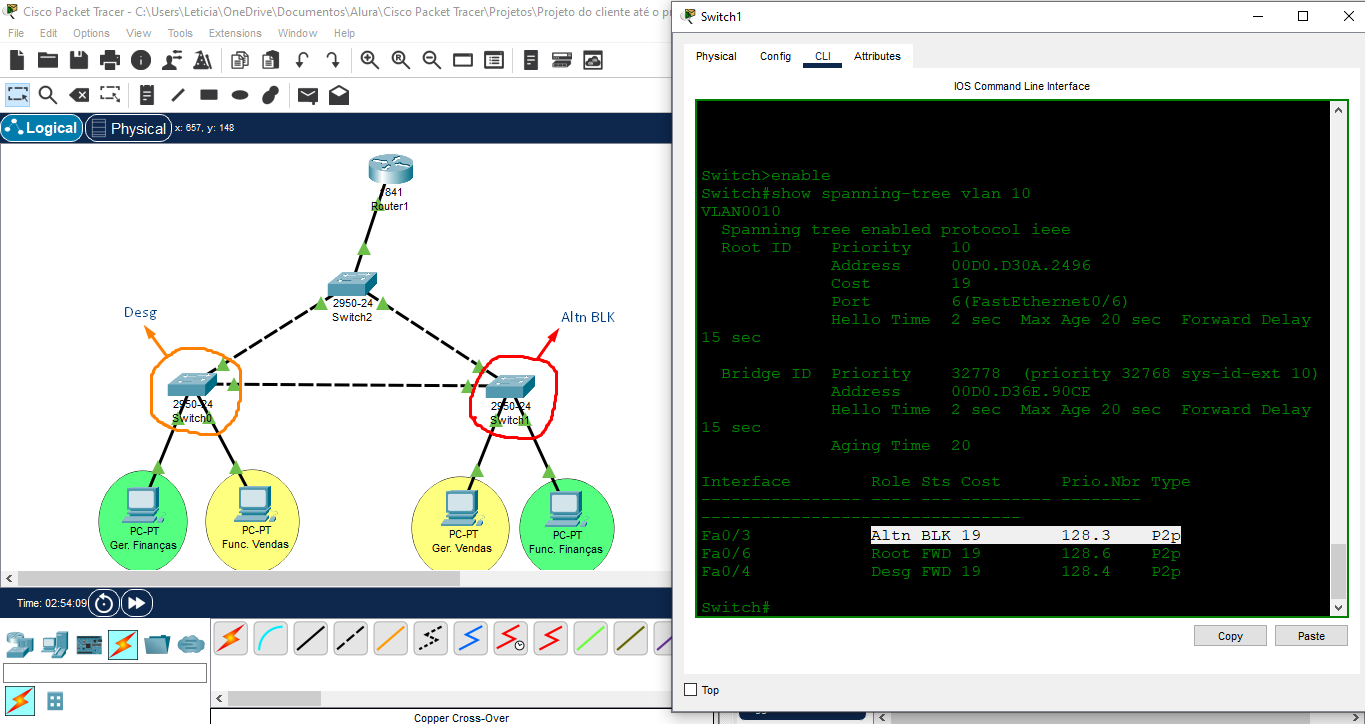
Task: Create a new file with the New icon
Action: (17, 60)
